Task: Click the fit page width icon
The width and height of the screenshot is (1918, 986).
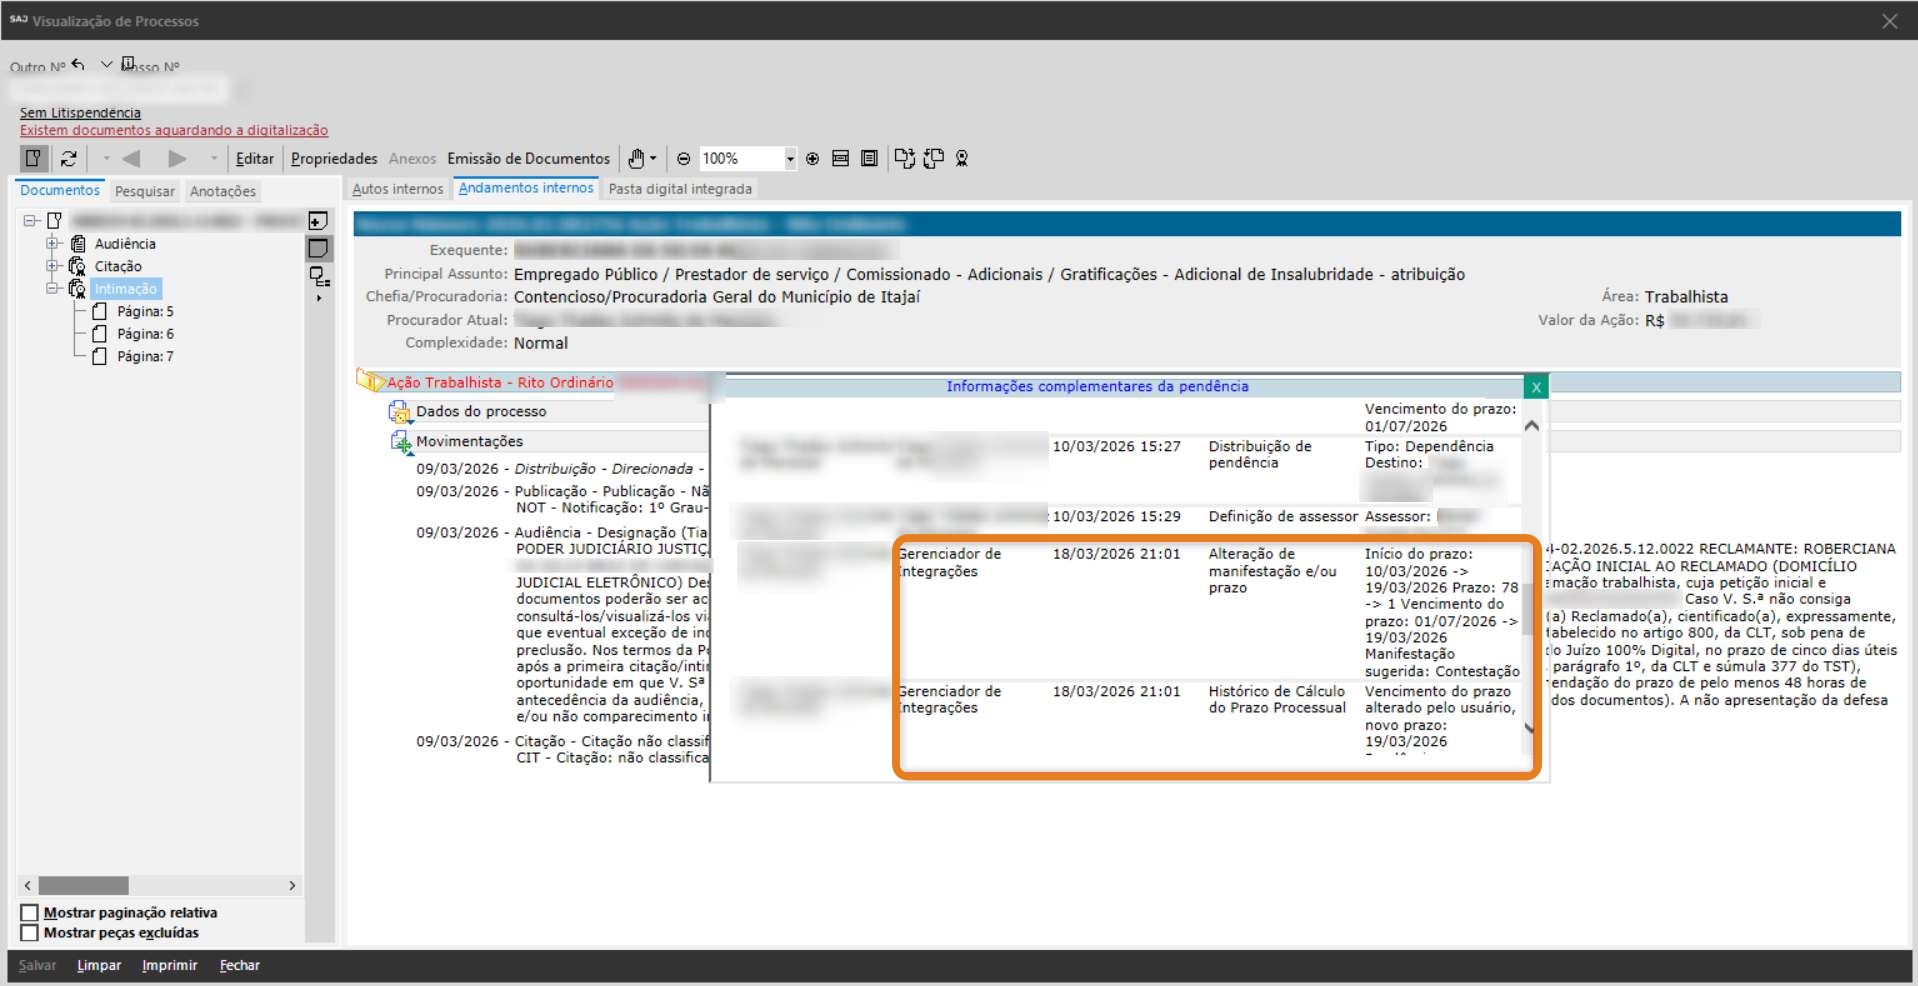Action: click(841, 158)
